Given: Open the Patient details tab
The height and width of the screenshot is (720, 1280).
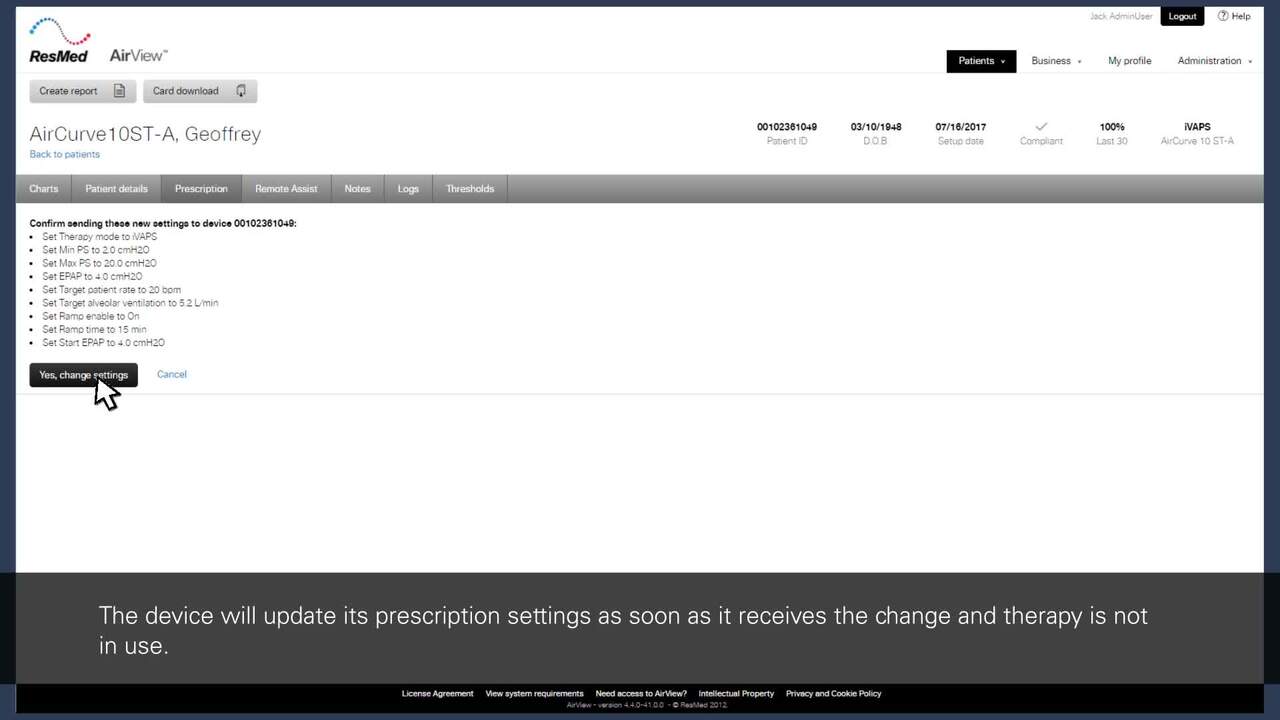Looking at the screenshot, I should [116, 189].
